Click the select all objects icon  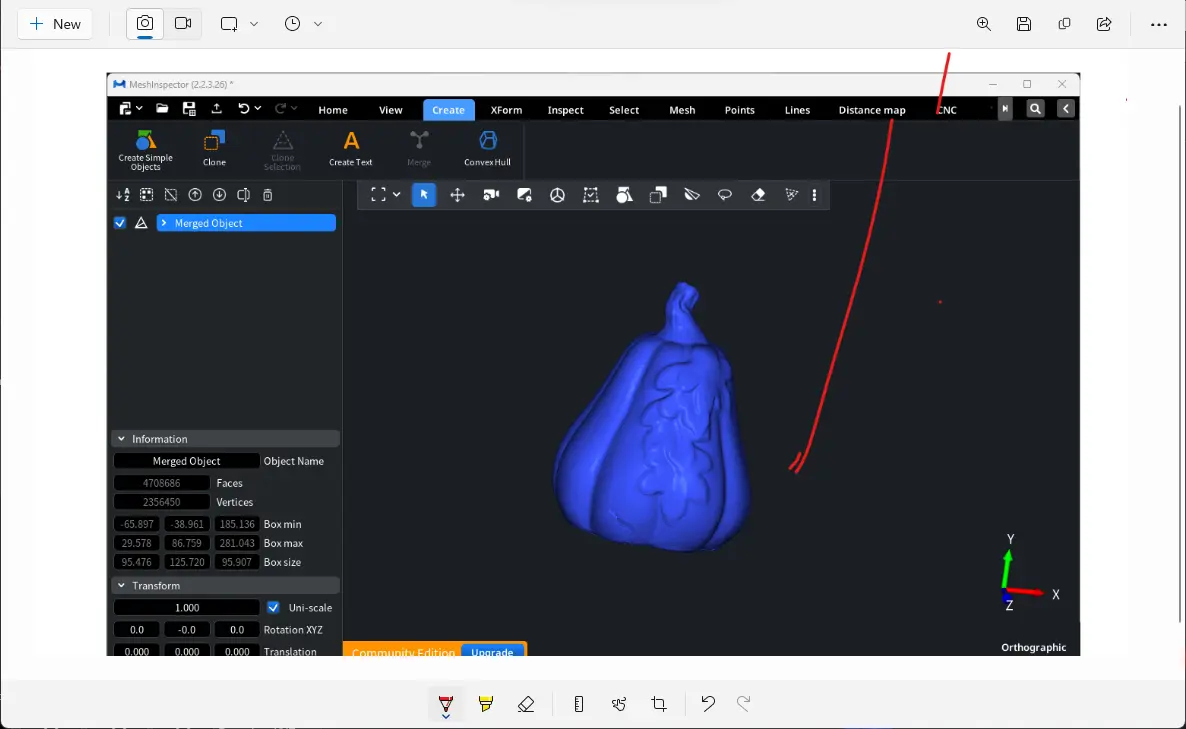pyautogui.click(x=147, y=195)
